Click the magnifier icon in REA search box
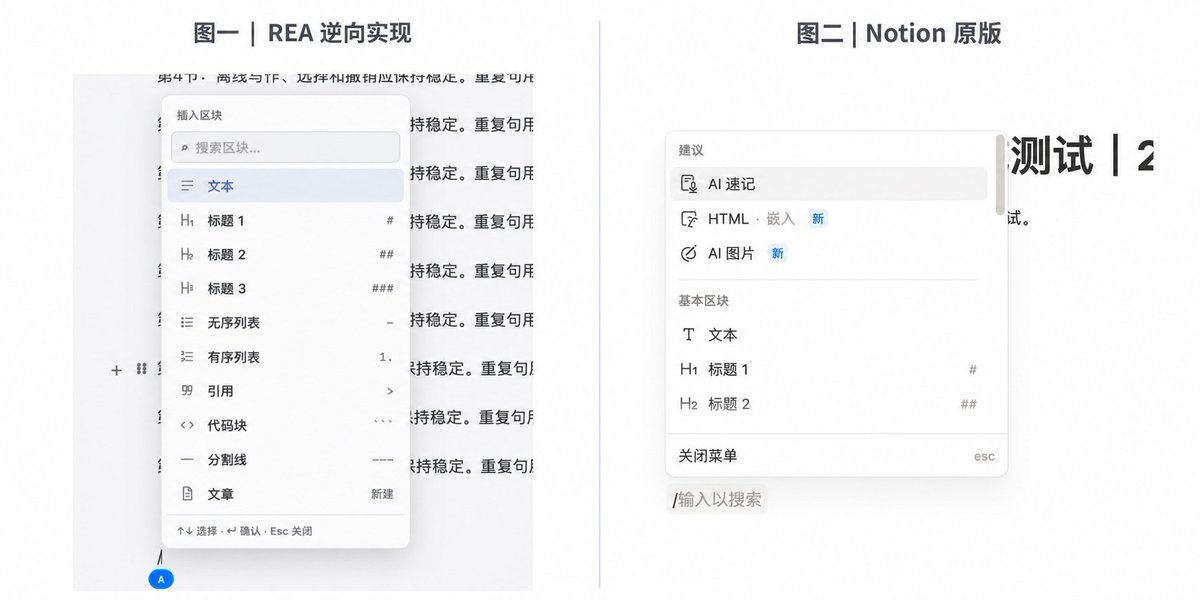Image resolution: width=1200 pixels, height=600 pixels. (184, 148)
